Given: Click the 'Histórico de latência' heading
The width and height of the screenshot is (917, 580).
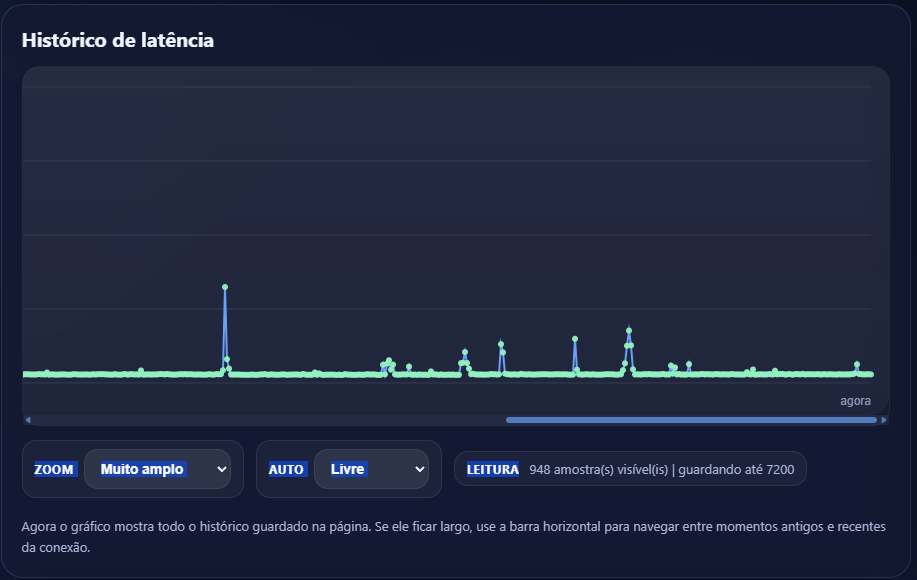Looking at the screenshot, I should pos(117,40).
